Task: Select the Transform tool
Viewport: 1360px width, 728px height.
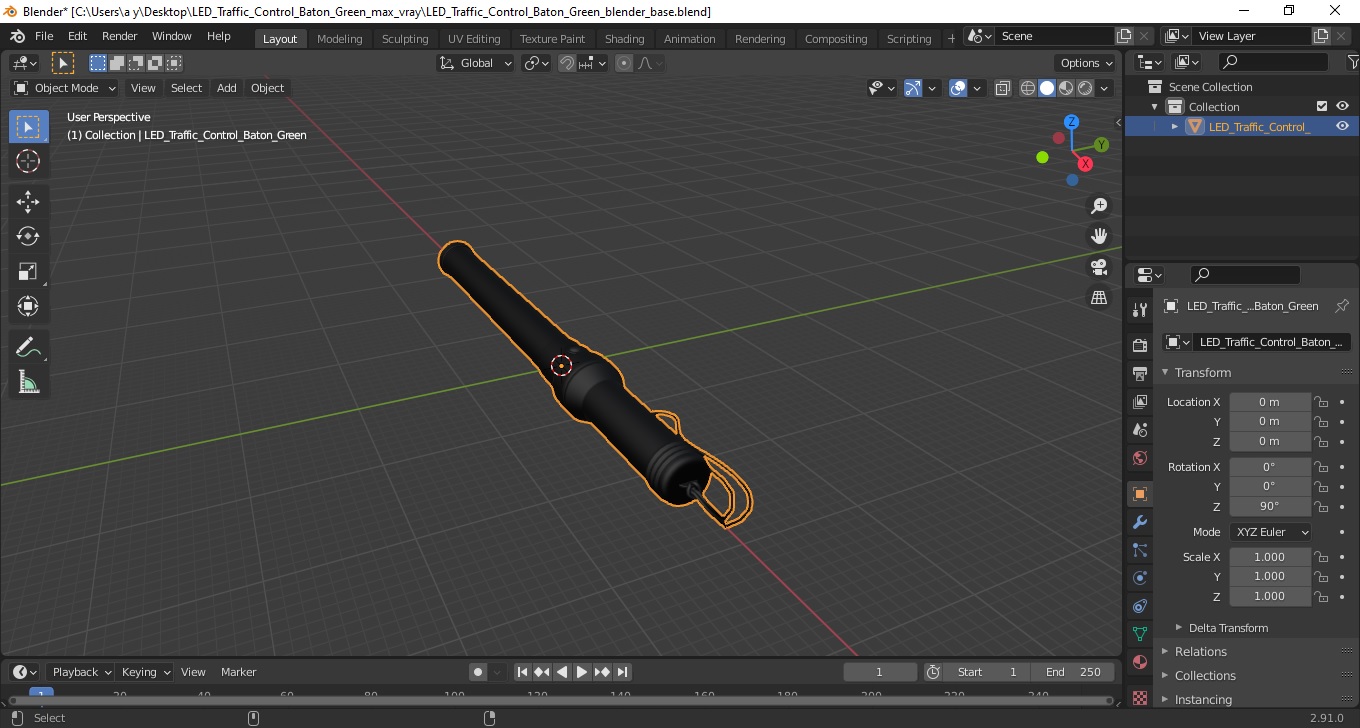Action: pyautogui.click(x=28, y=306)
